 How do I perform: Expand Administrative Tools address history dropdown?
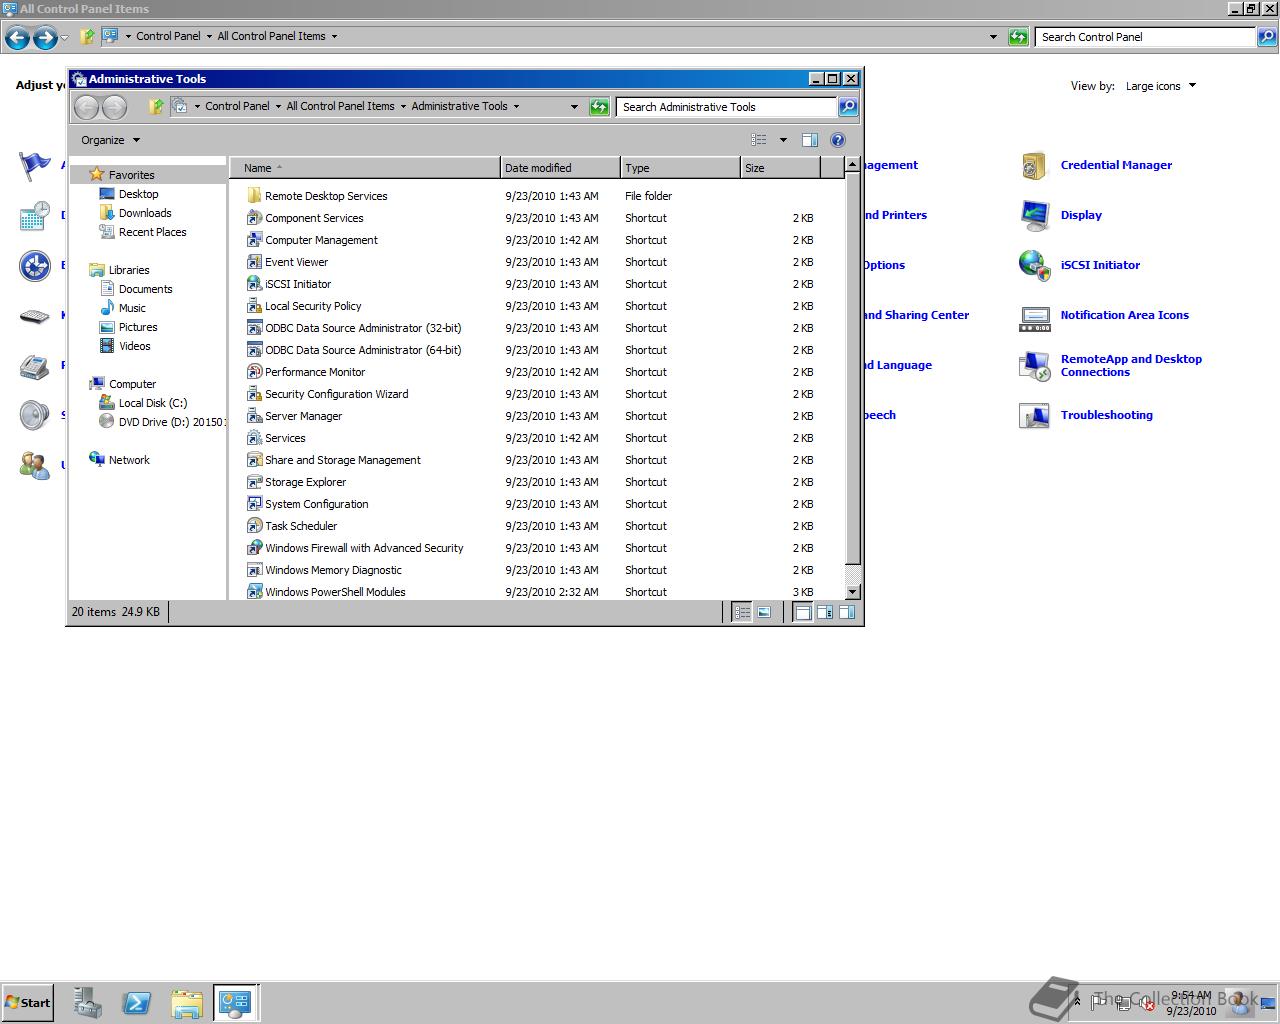pyautogui.click(x=574, y=107)
